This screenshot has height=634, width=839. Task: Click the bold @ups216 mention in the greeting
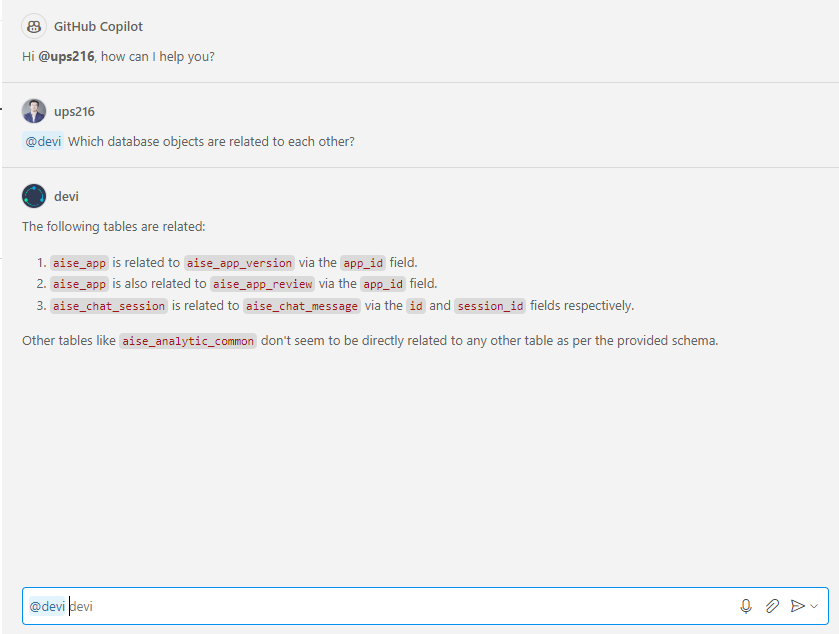tap(66, 57)
